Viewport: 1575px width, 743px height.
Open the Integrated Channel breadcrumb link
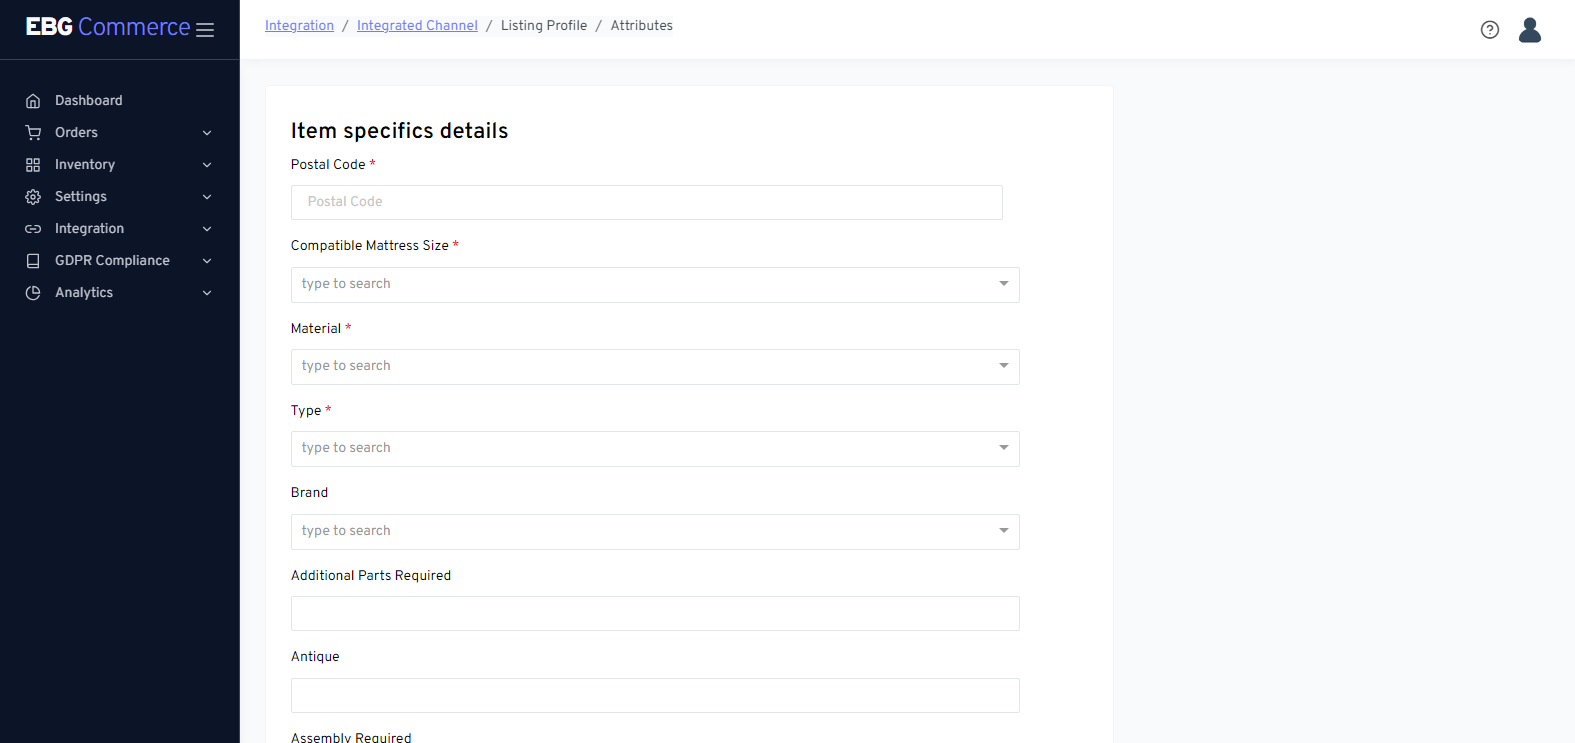point(417,26)
